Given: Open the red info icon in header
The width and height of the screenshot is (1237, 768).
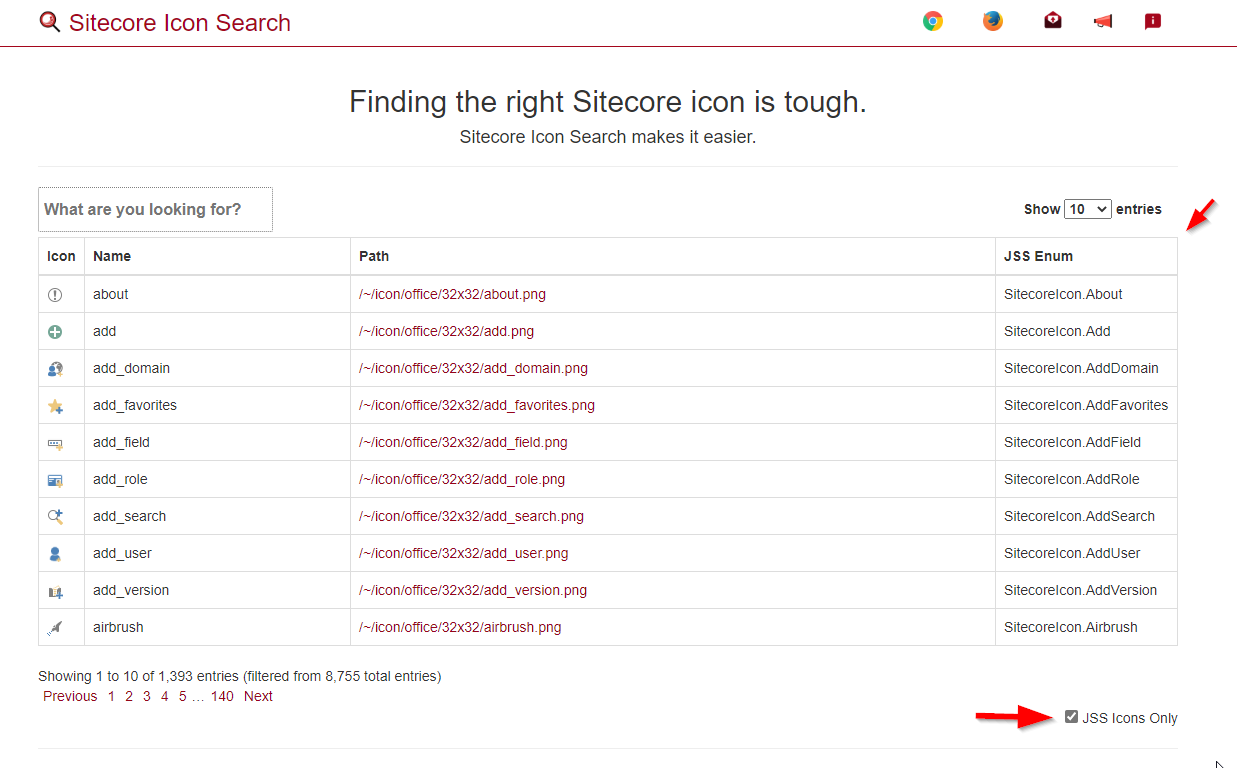Looking at the screenshot, I should [x=1153, y=21].
